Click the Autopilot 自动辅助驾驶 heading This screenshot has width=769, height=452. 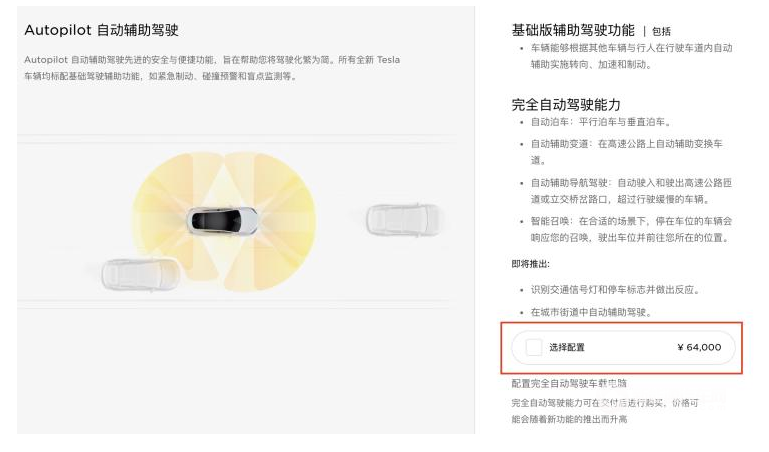coord(102,30)
